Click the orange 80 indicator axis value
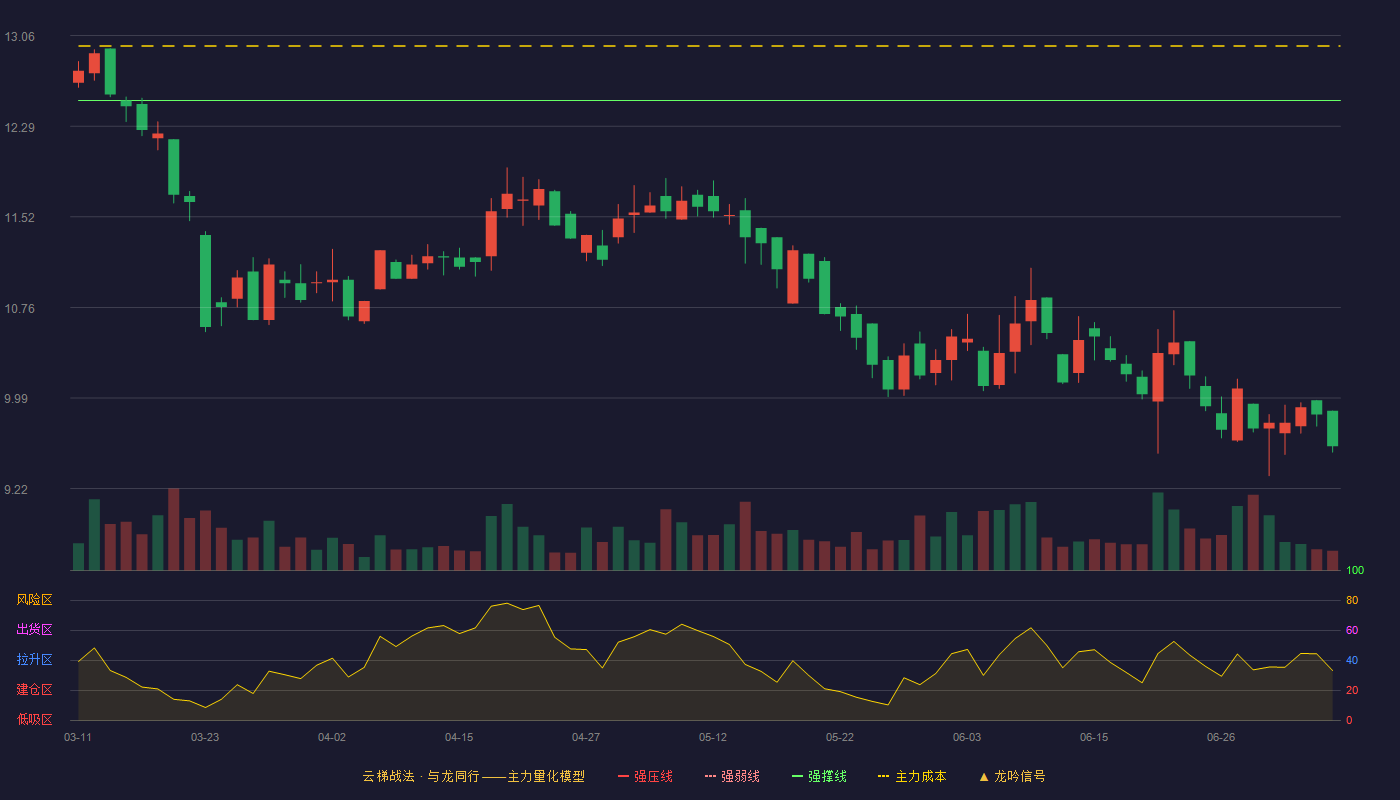1400x800 pixels. click(1352, 600)
